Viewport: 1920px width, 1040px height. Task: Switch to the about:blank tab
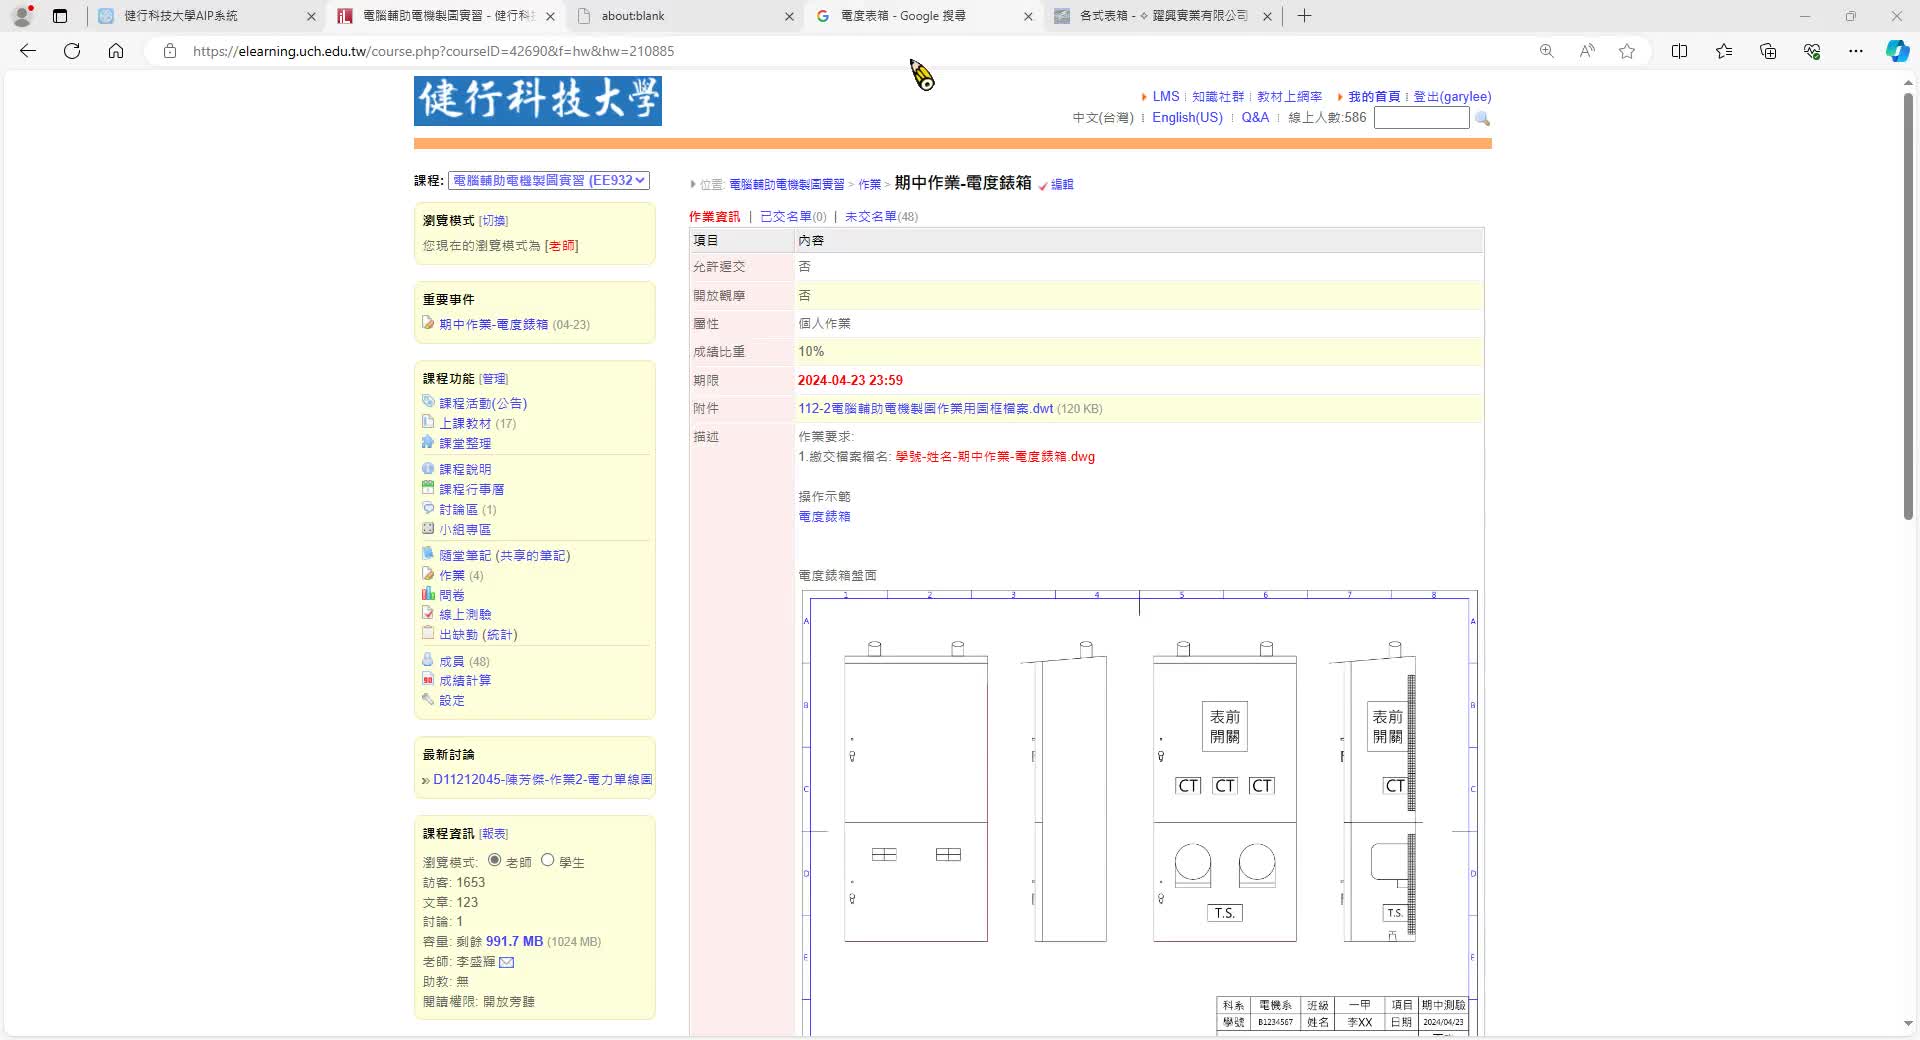(x=686, y=16)
